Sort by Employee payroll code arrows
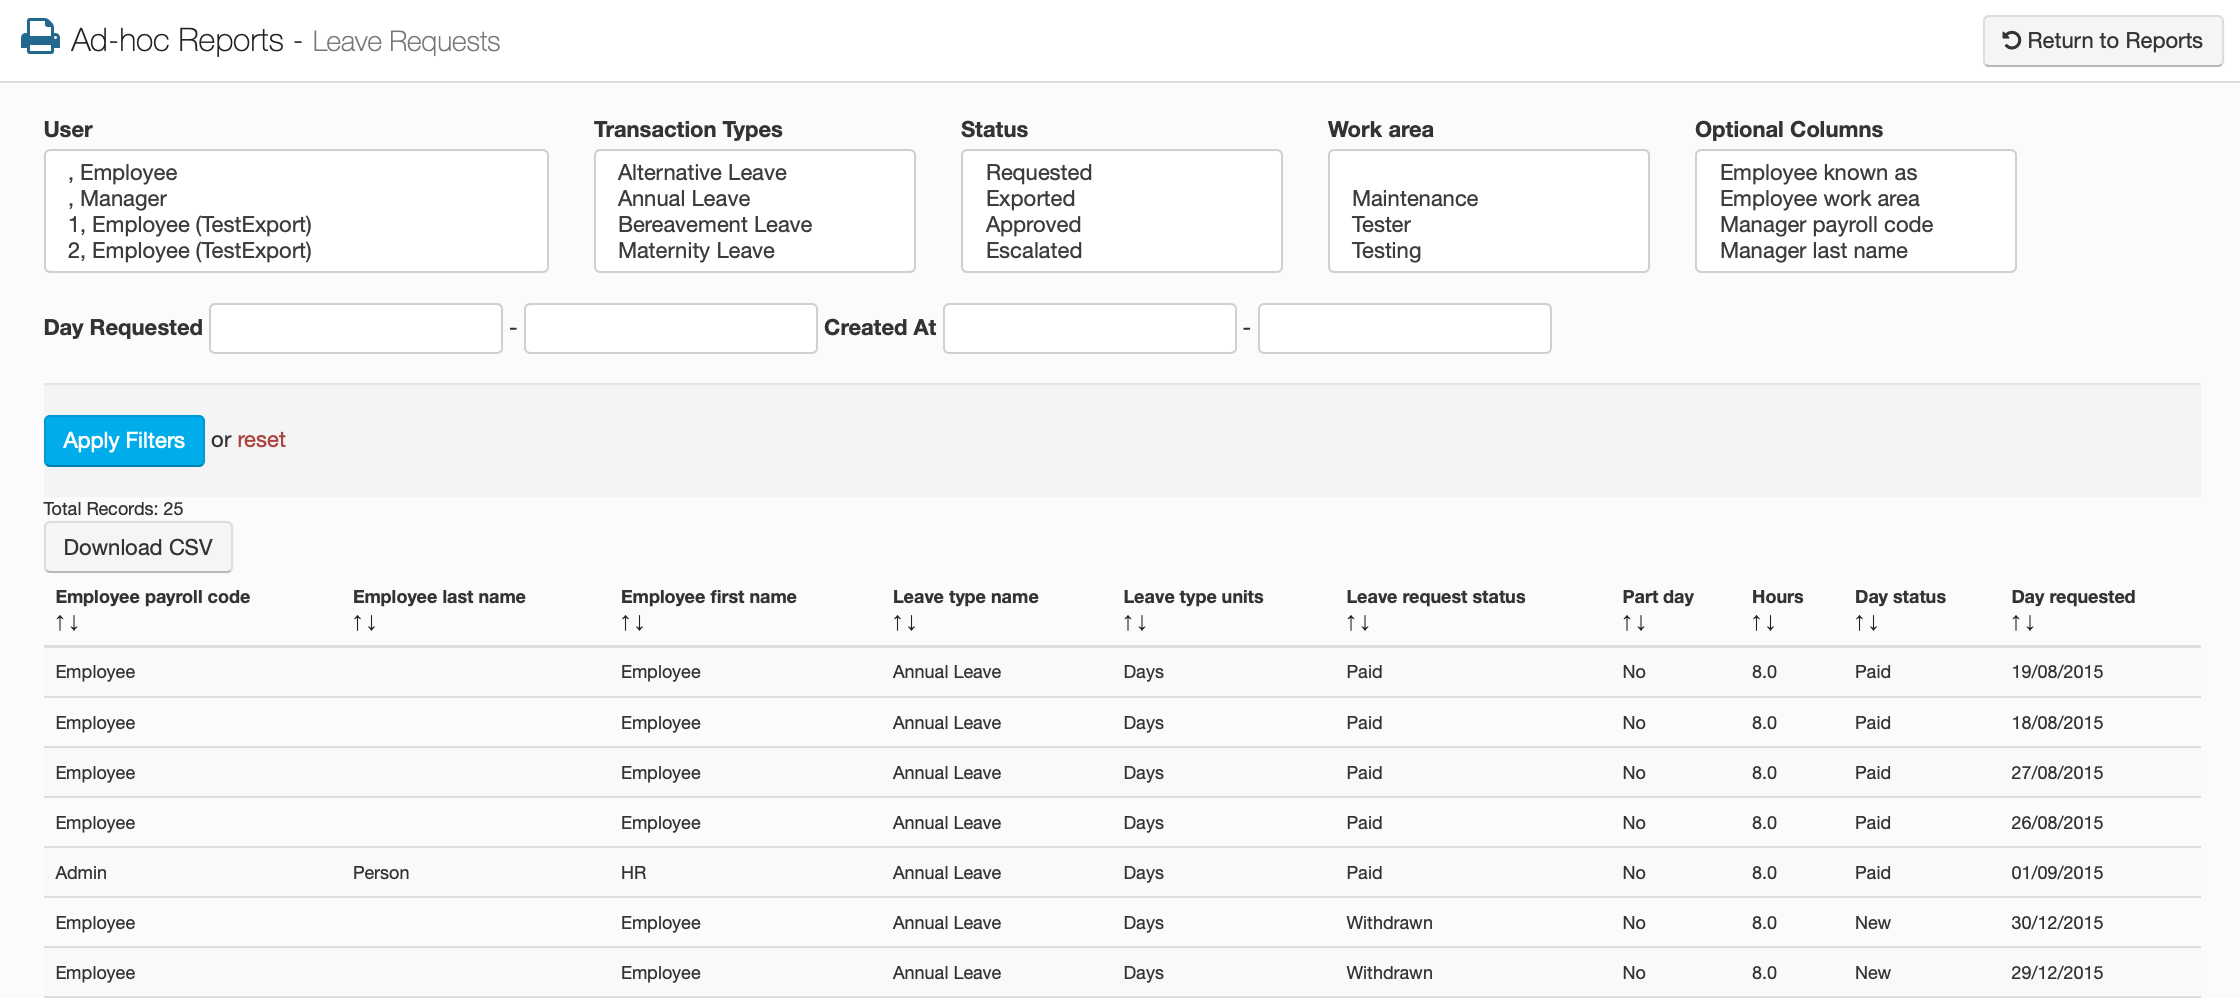 [67, 623]
